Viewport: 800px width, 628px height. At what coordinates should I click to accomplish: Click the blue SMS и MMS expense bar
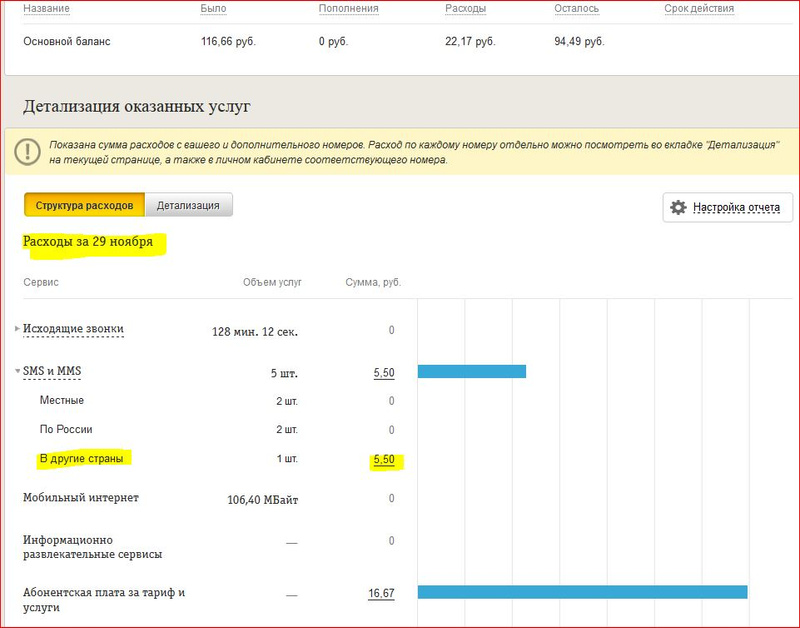(x=471, y=372)
